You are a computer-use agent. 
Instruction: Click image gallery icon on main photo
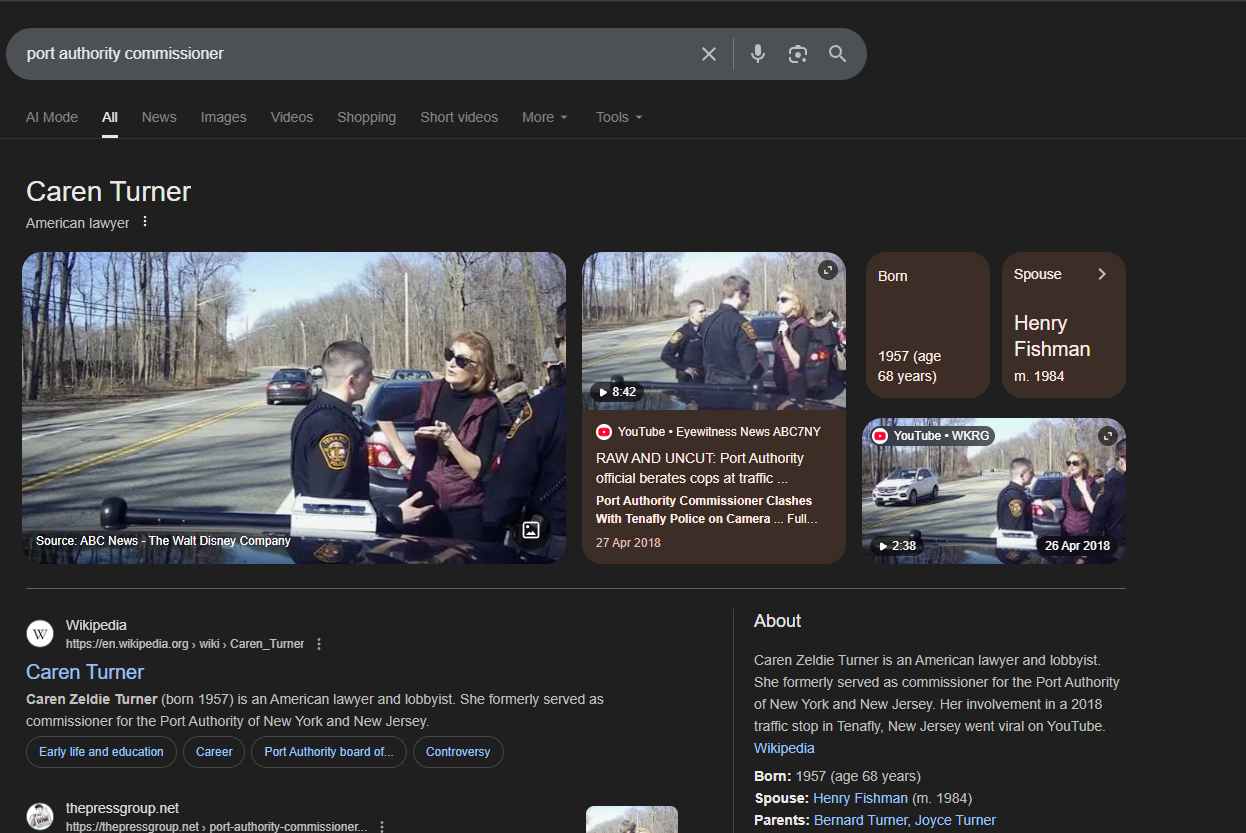click(531, 530)
